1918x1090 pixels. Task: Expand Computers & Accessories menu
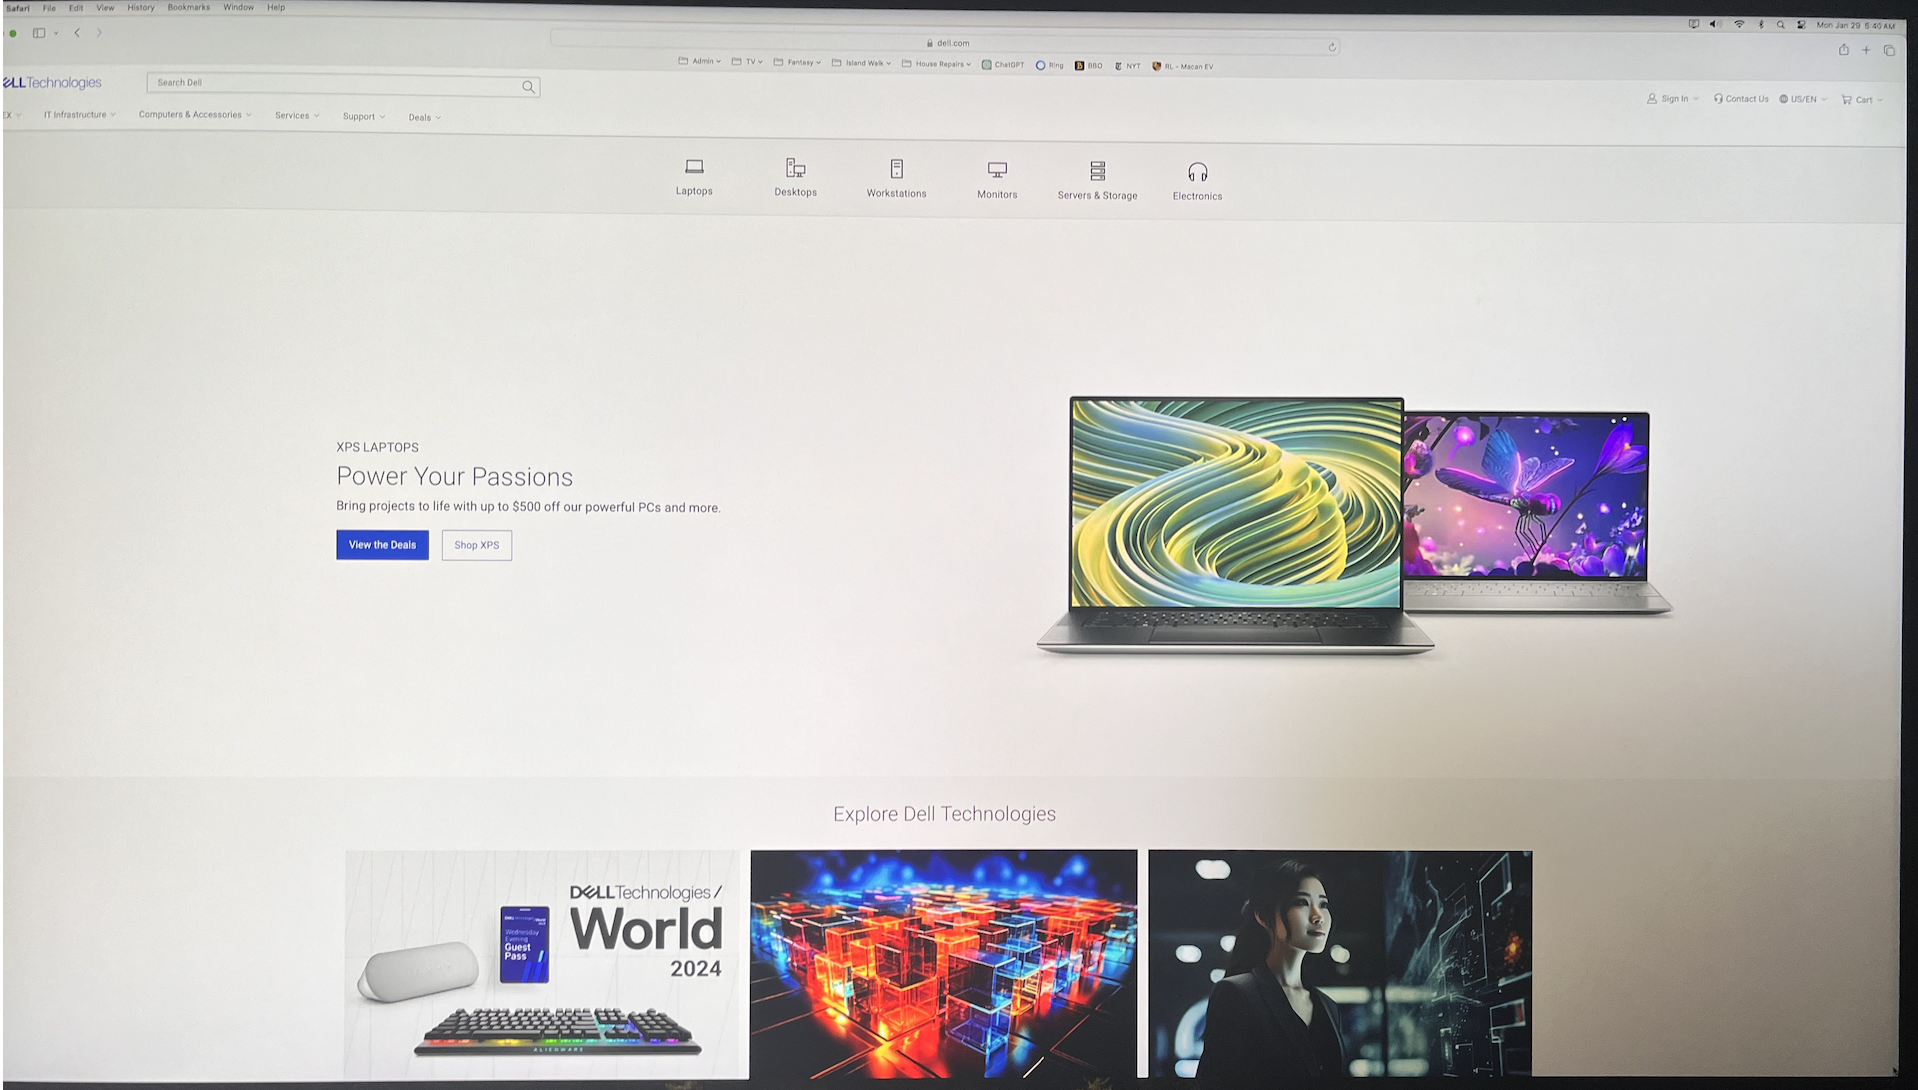[195, 115]
